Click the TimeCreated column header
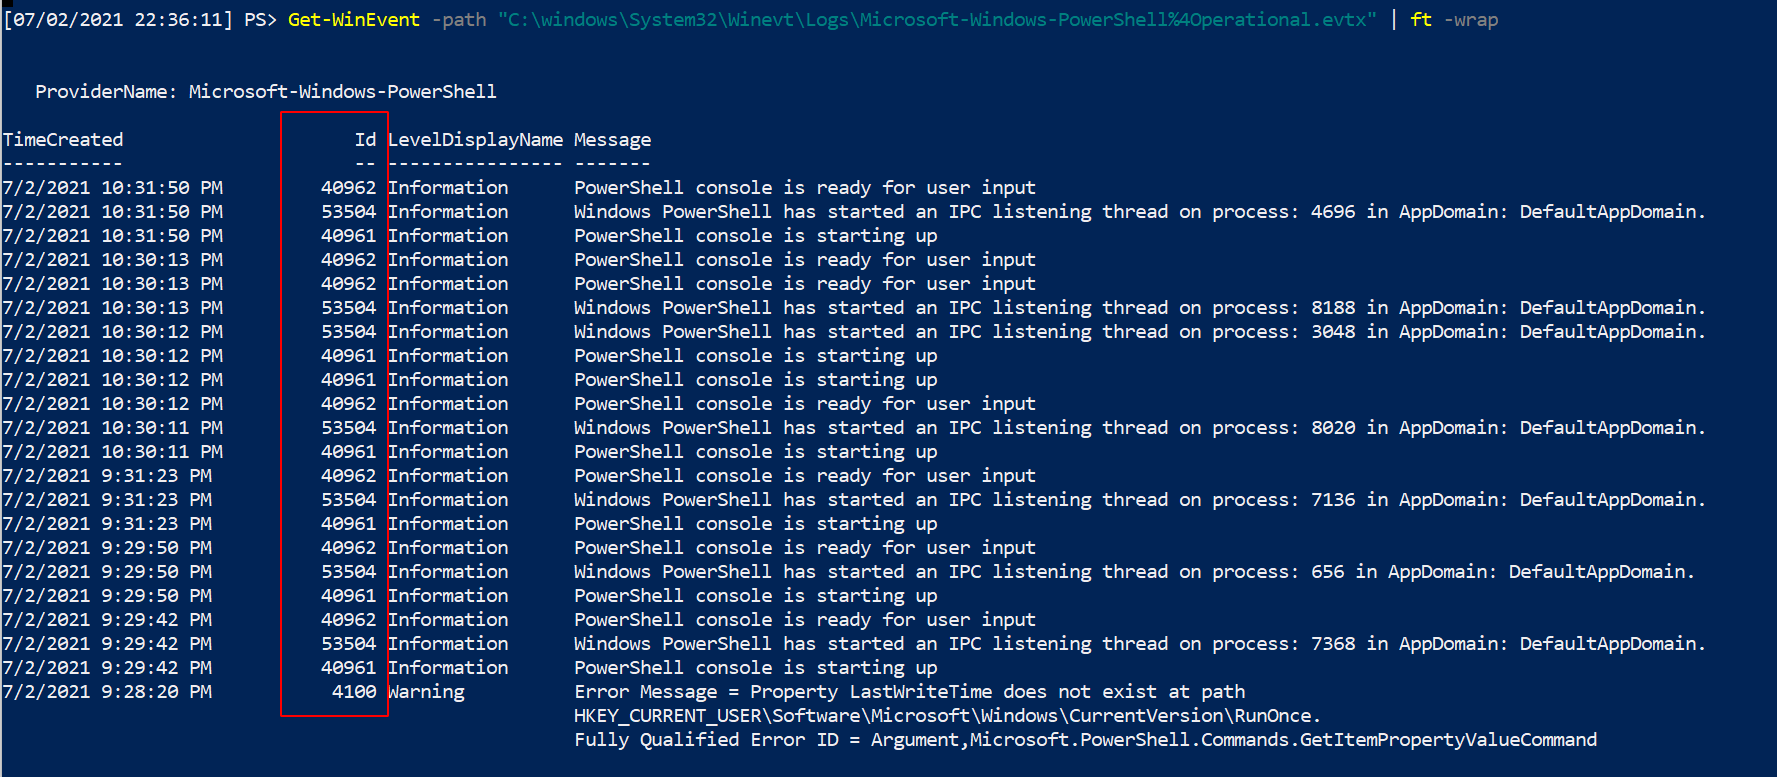Screen dimensions: 1777x777 click(x=63, y=140)
